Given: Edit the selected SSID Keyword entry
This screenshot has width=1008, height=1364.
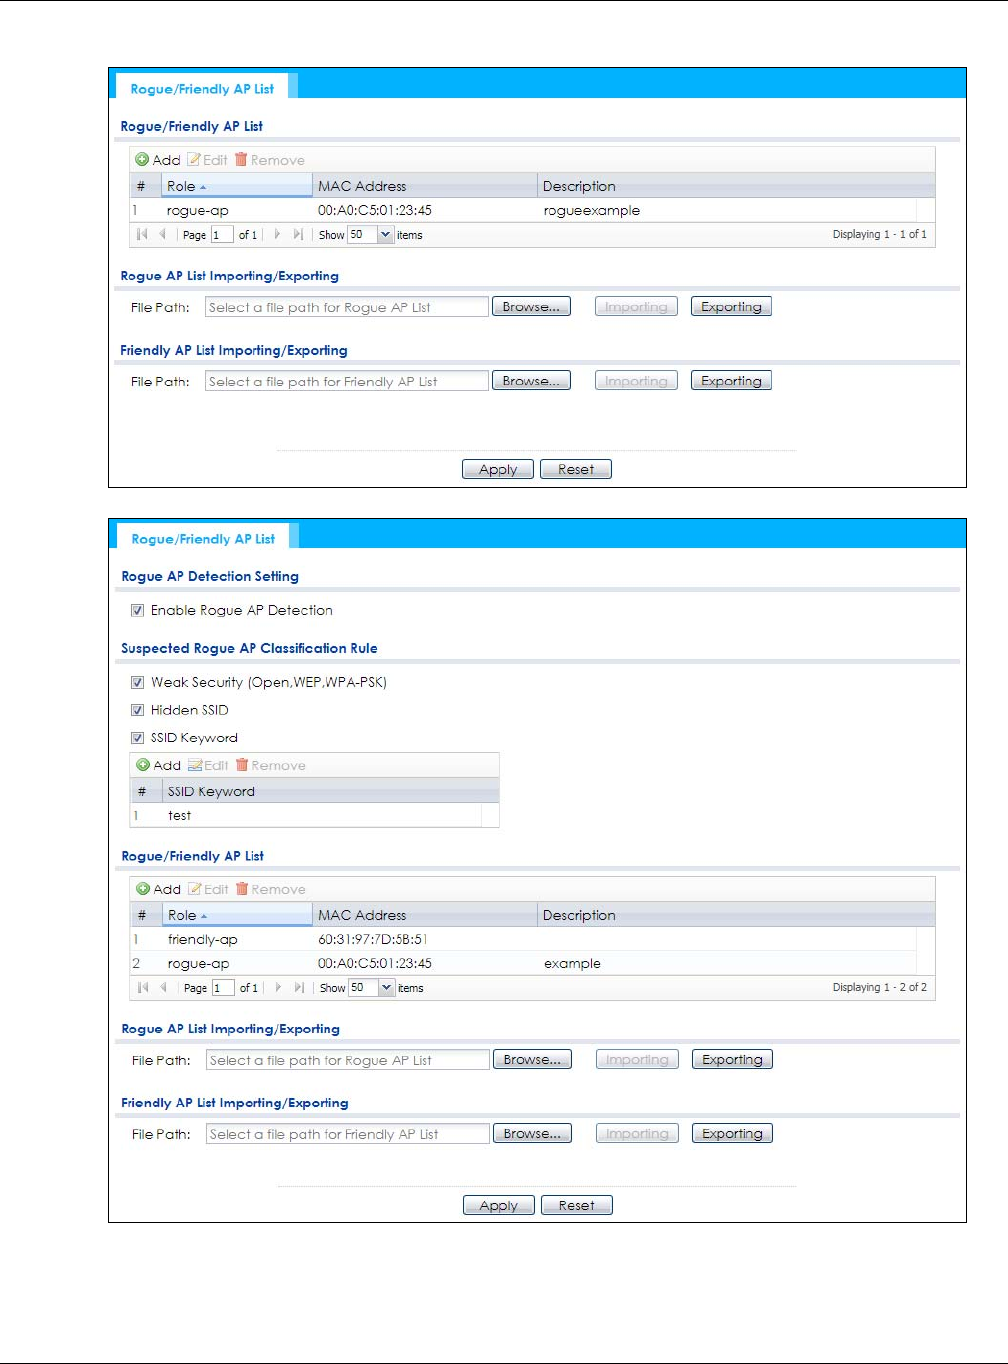Looking at the screenshot, I should [x=209, y=765].
